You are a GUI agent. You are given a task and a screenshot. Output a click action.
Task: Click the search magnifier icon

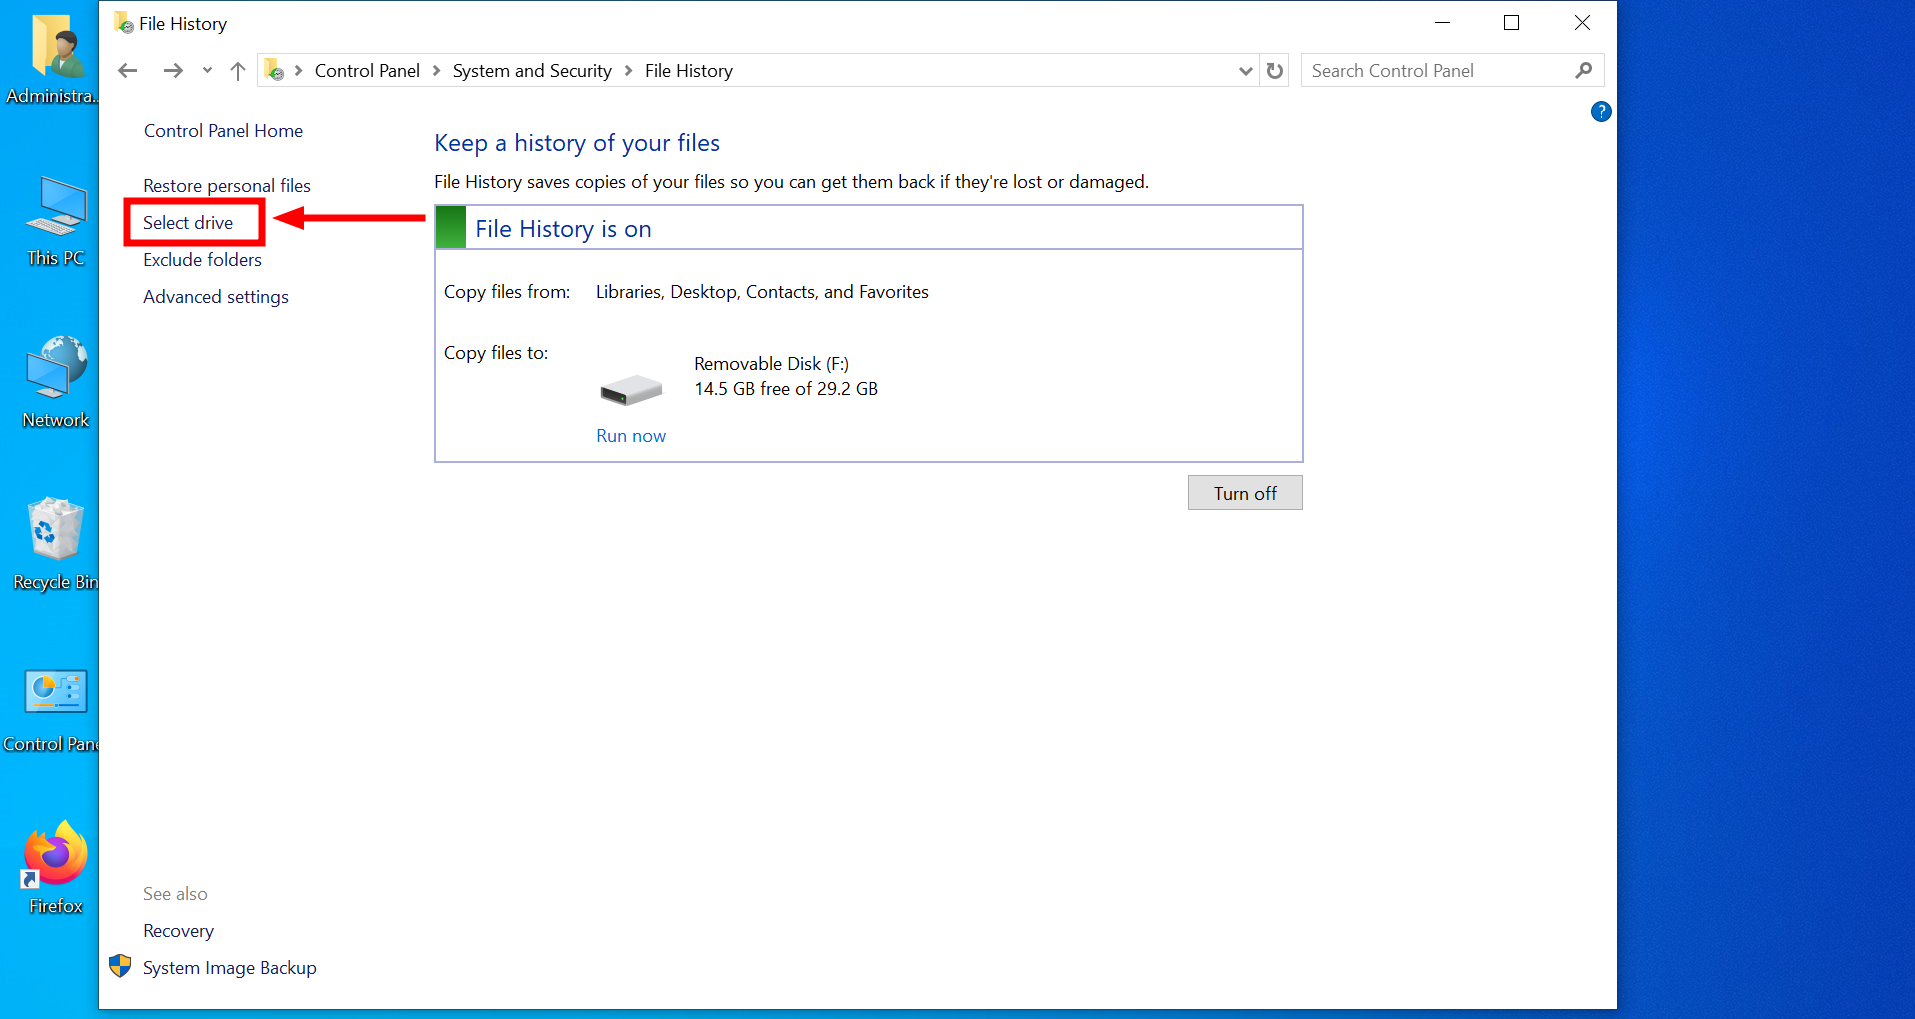point(1583,71)
